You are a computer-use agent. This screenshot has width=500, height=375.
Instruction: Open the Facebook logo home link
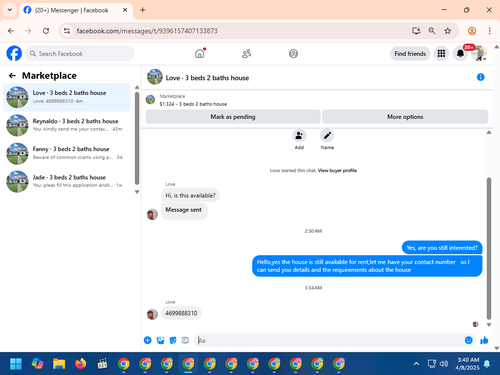point(14,53)
